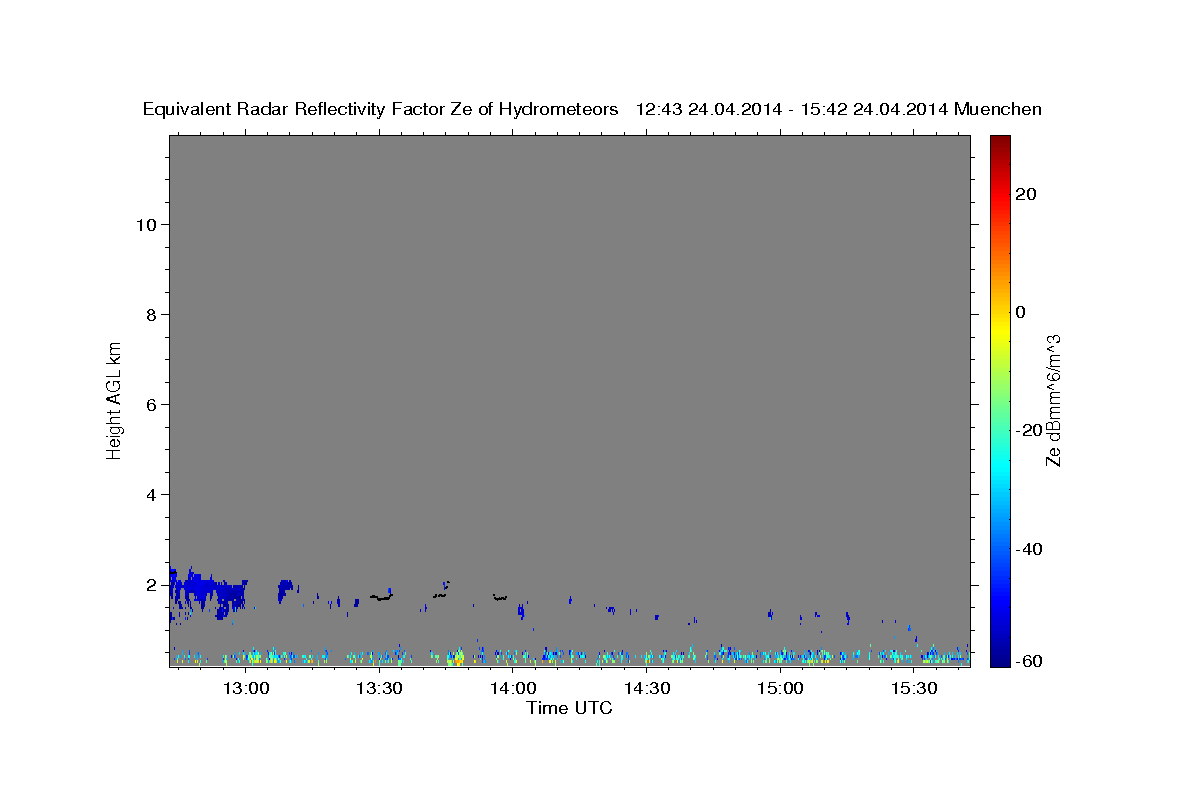Screen dimensions: 1200x800
Task: Click the dark blue bottom of the colorbar
Action: [1000, 658]
